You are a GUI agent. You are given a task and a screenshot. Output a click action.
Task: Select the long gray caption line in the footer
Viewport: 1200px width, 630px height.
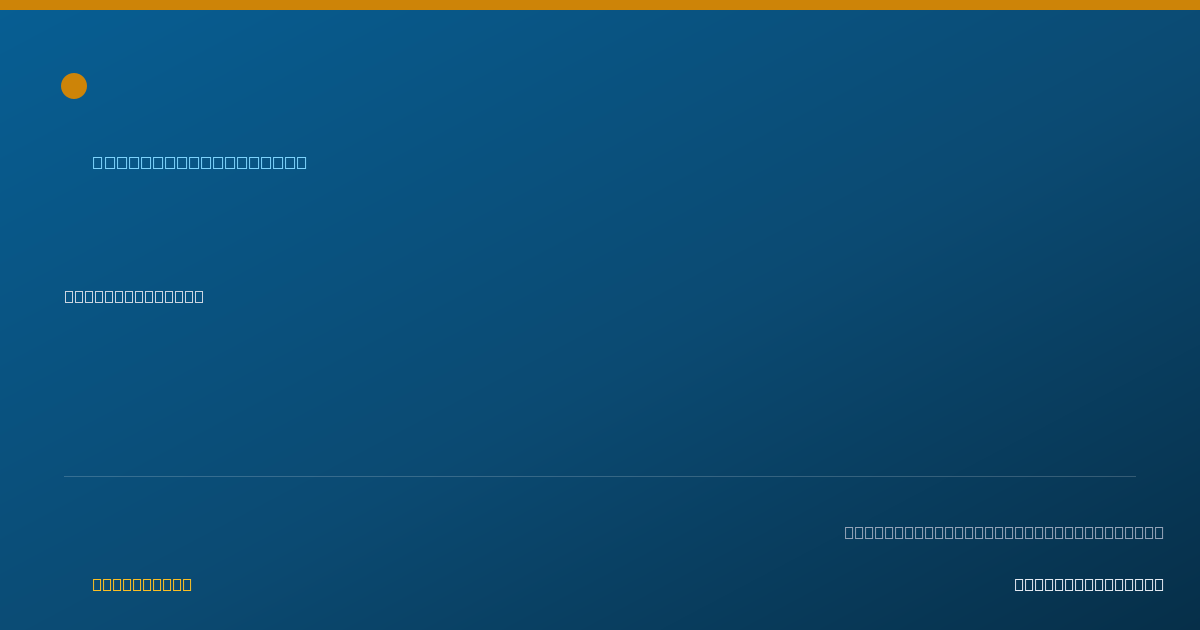point(1004,532)
